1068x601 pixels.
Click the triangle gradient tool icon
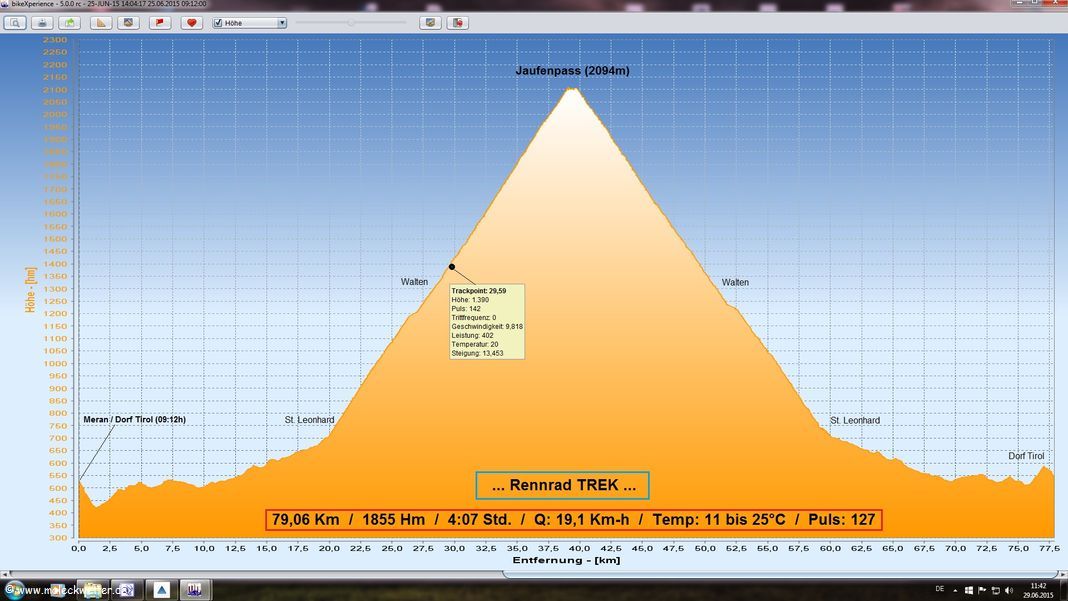[x=102, y=22]
